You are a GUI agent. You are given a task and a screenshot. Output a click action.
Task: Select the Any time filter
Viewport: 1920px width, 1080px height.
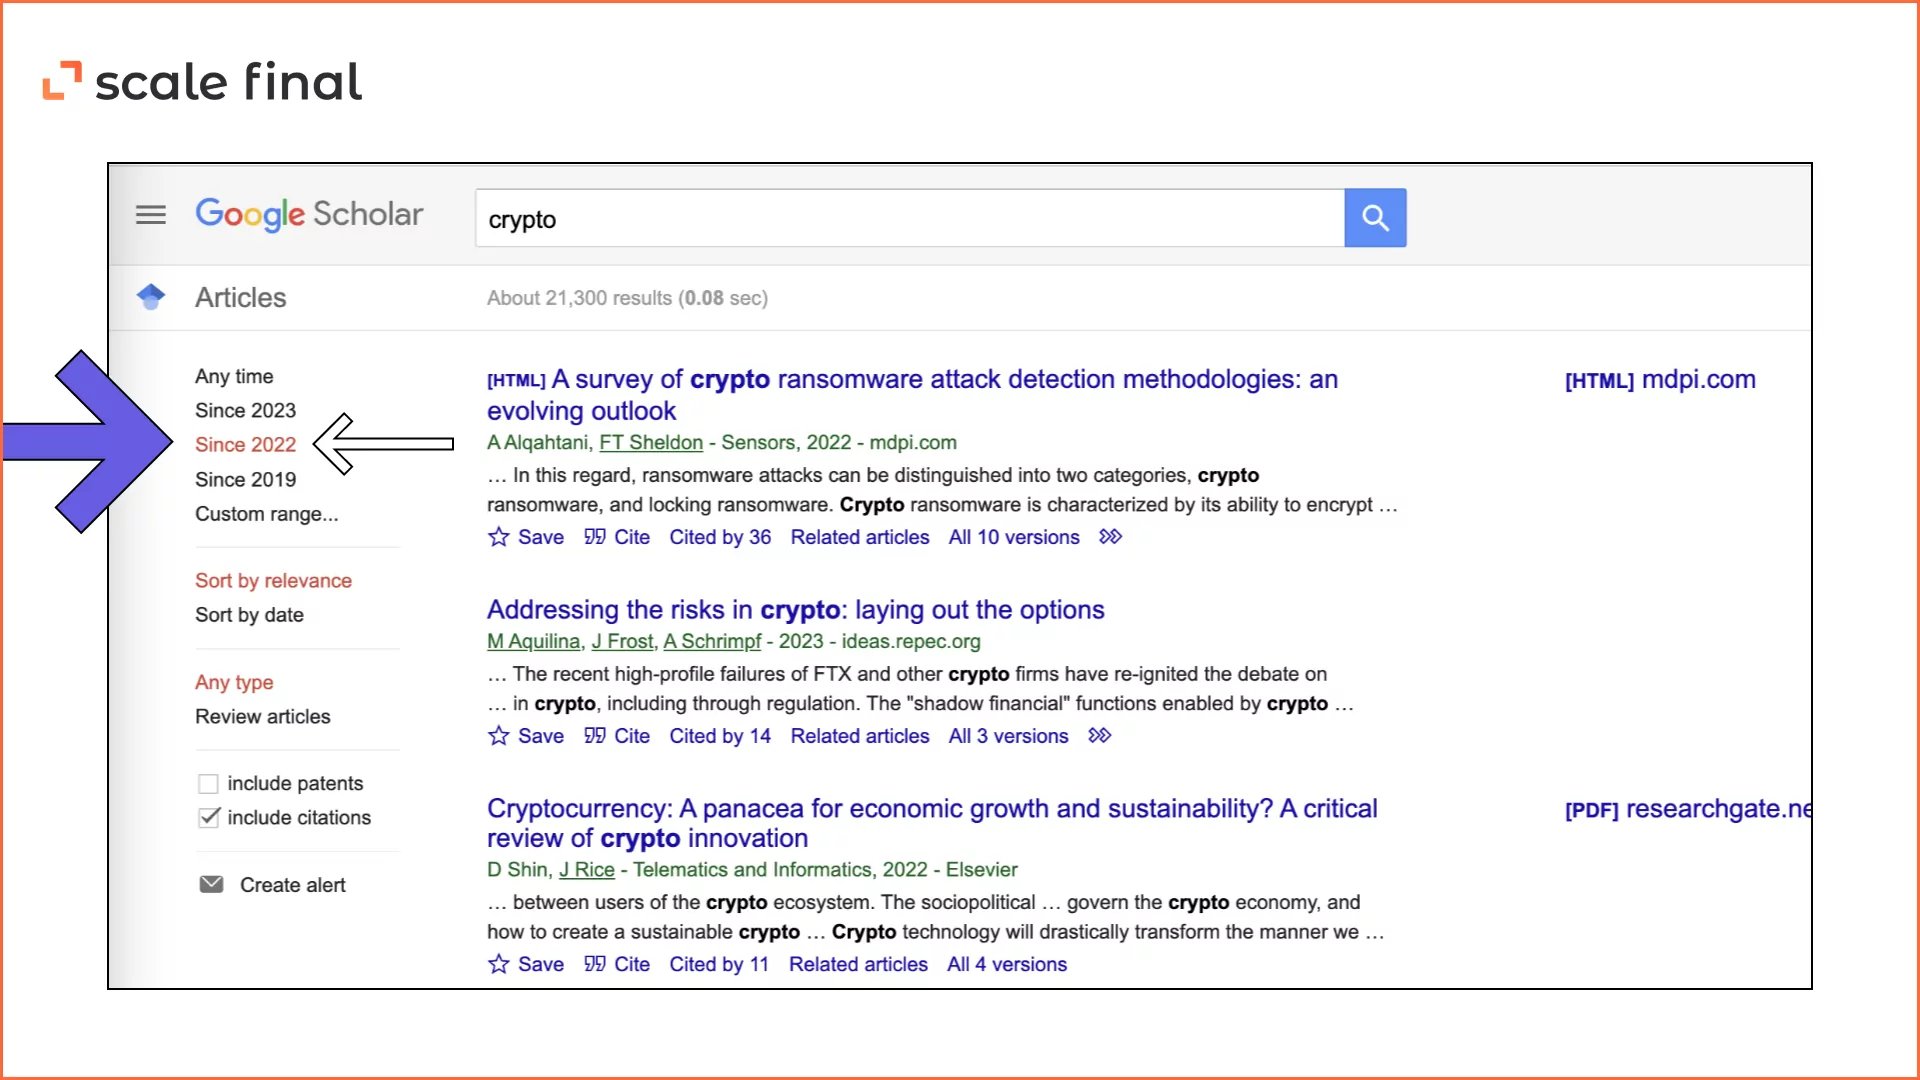tap(234, 376)
